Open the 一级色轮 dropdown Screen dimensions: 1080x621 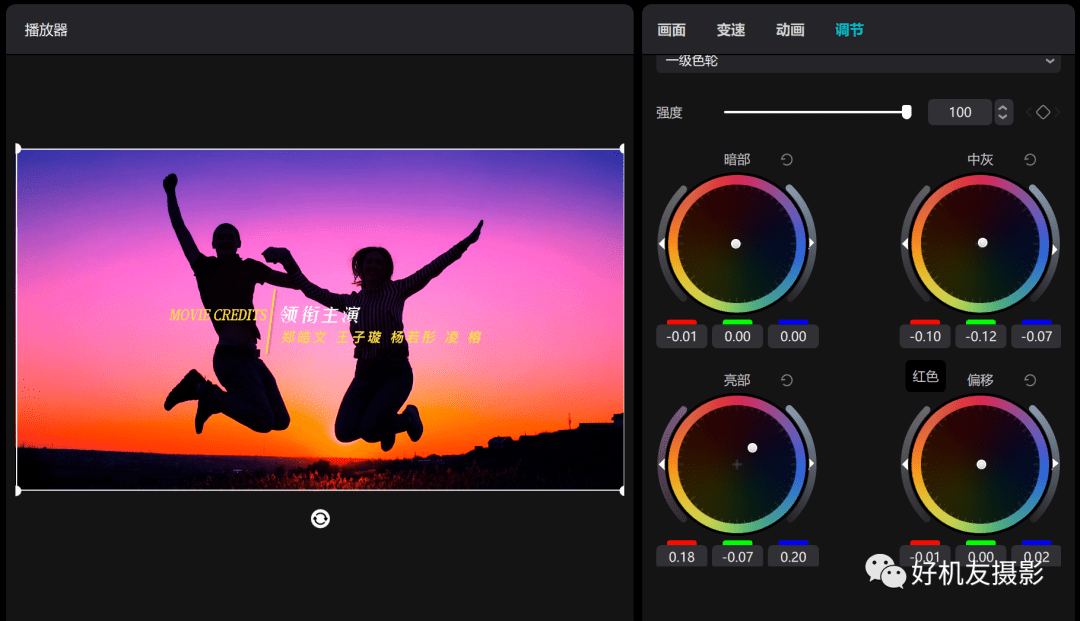[857, 61]
